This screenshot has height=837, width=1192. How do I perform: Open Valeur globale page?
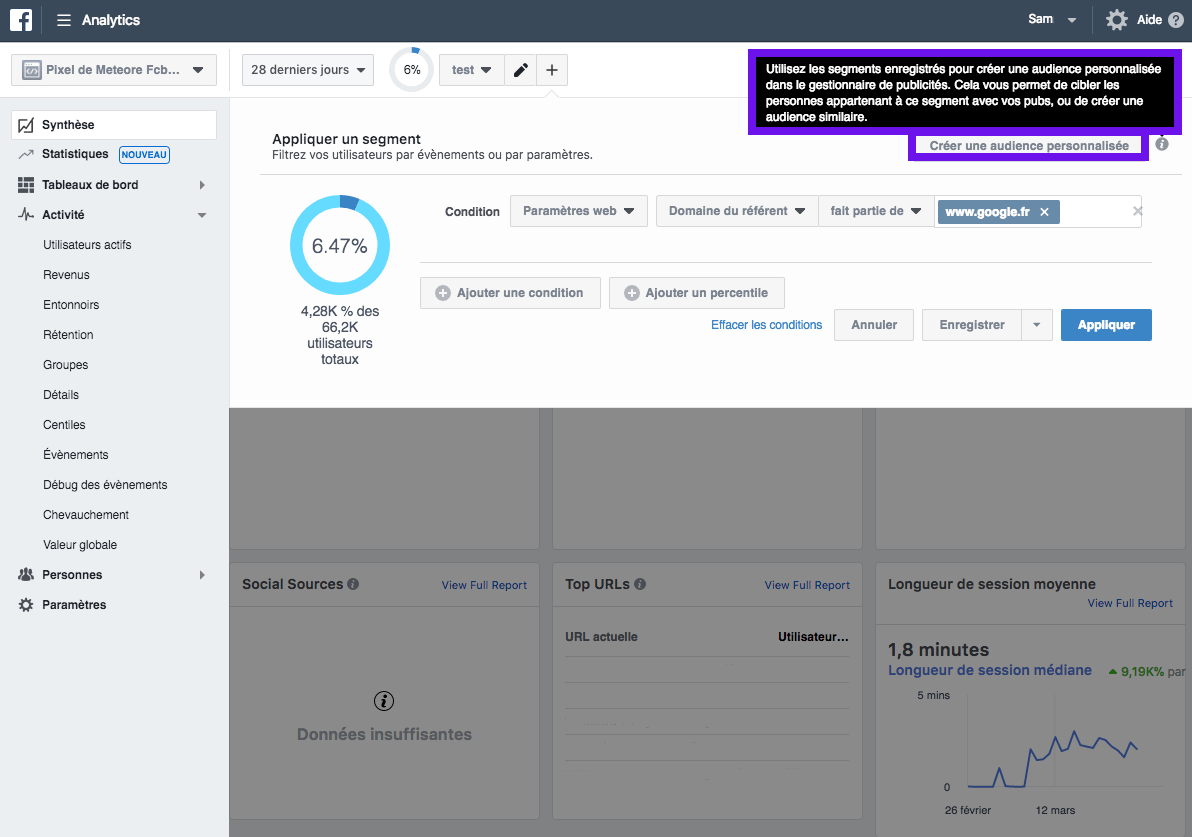coord(80,545)
